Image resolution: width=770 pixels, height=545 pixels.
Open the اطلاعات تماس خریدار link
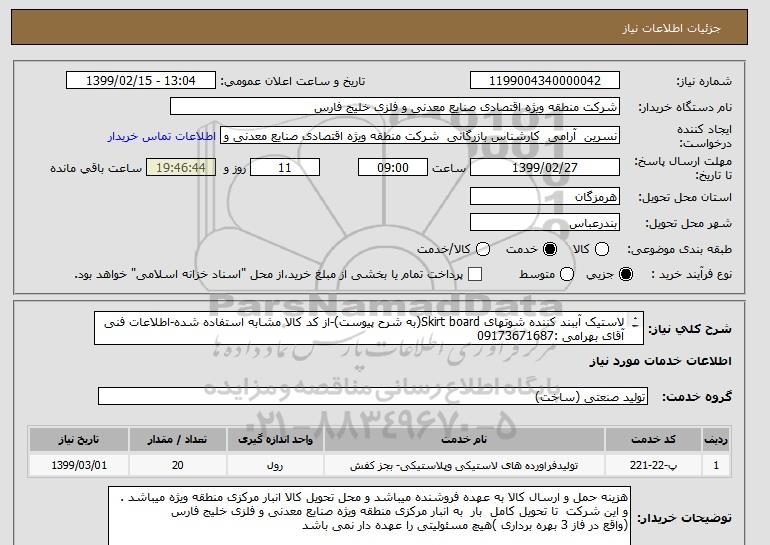(162, 136)
